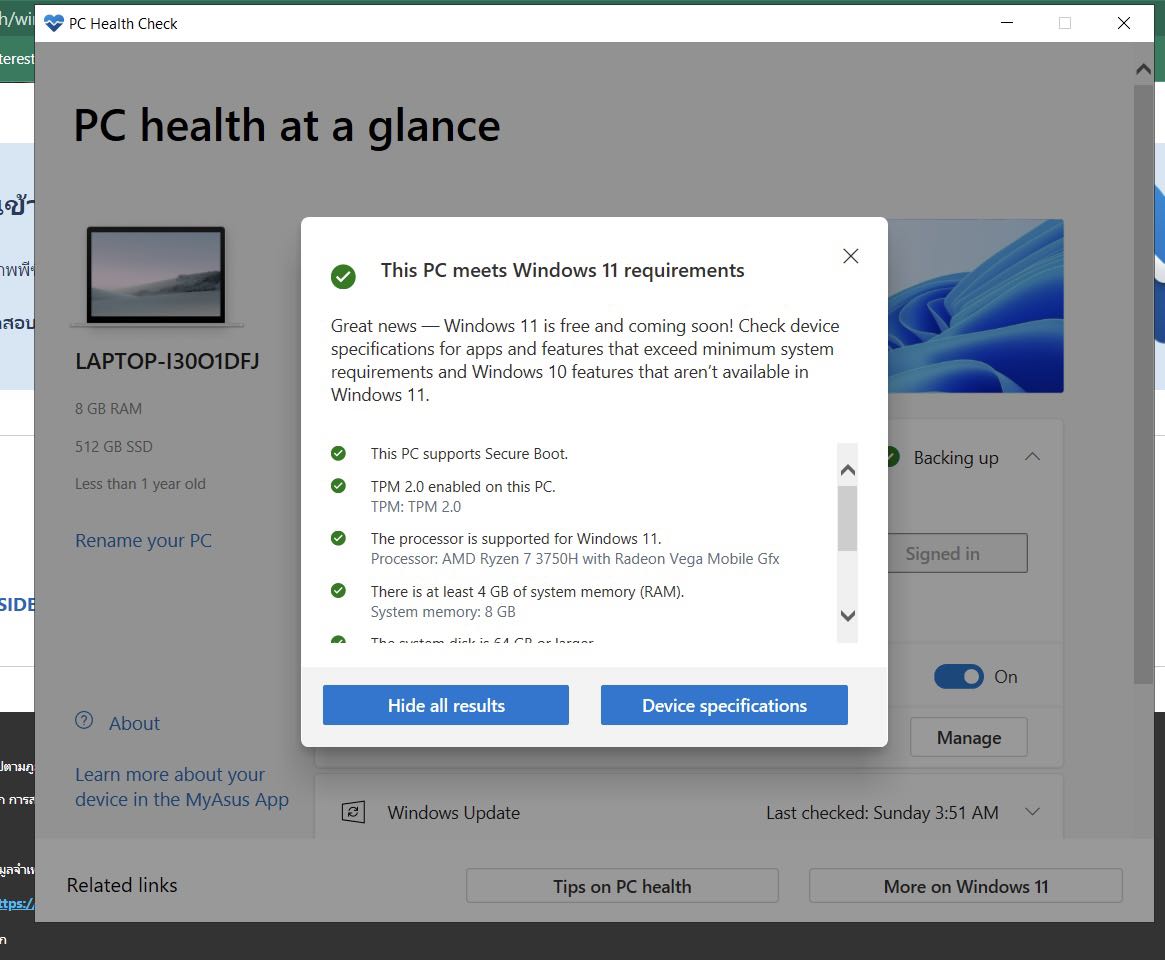The image size is (1165, 960).
Task: Click 'Less than 1 year old' text
Action: (x=140, y=484)
